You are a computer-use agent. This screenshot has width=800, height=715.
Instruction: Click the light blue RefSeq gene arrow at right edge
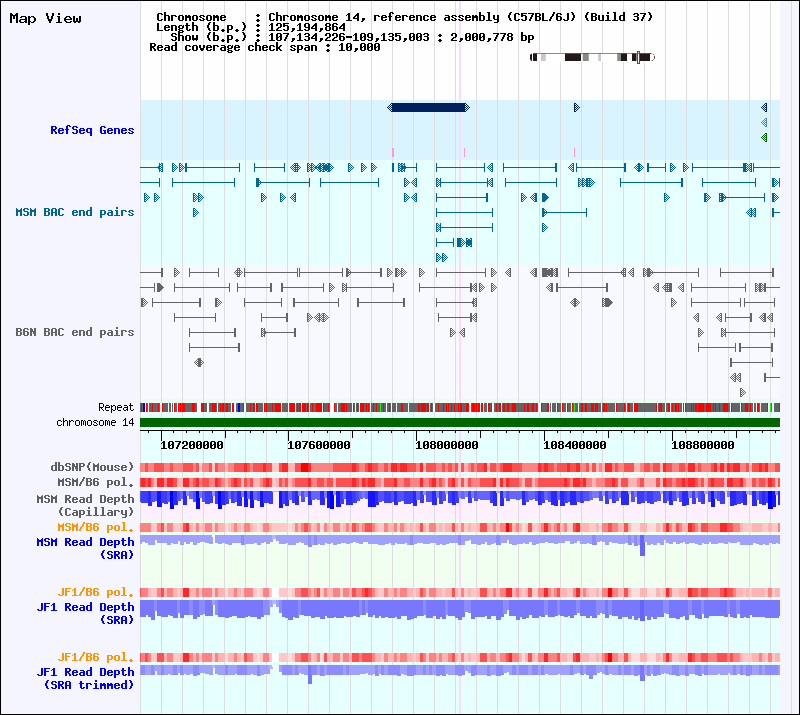764,122
